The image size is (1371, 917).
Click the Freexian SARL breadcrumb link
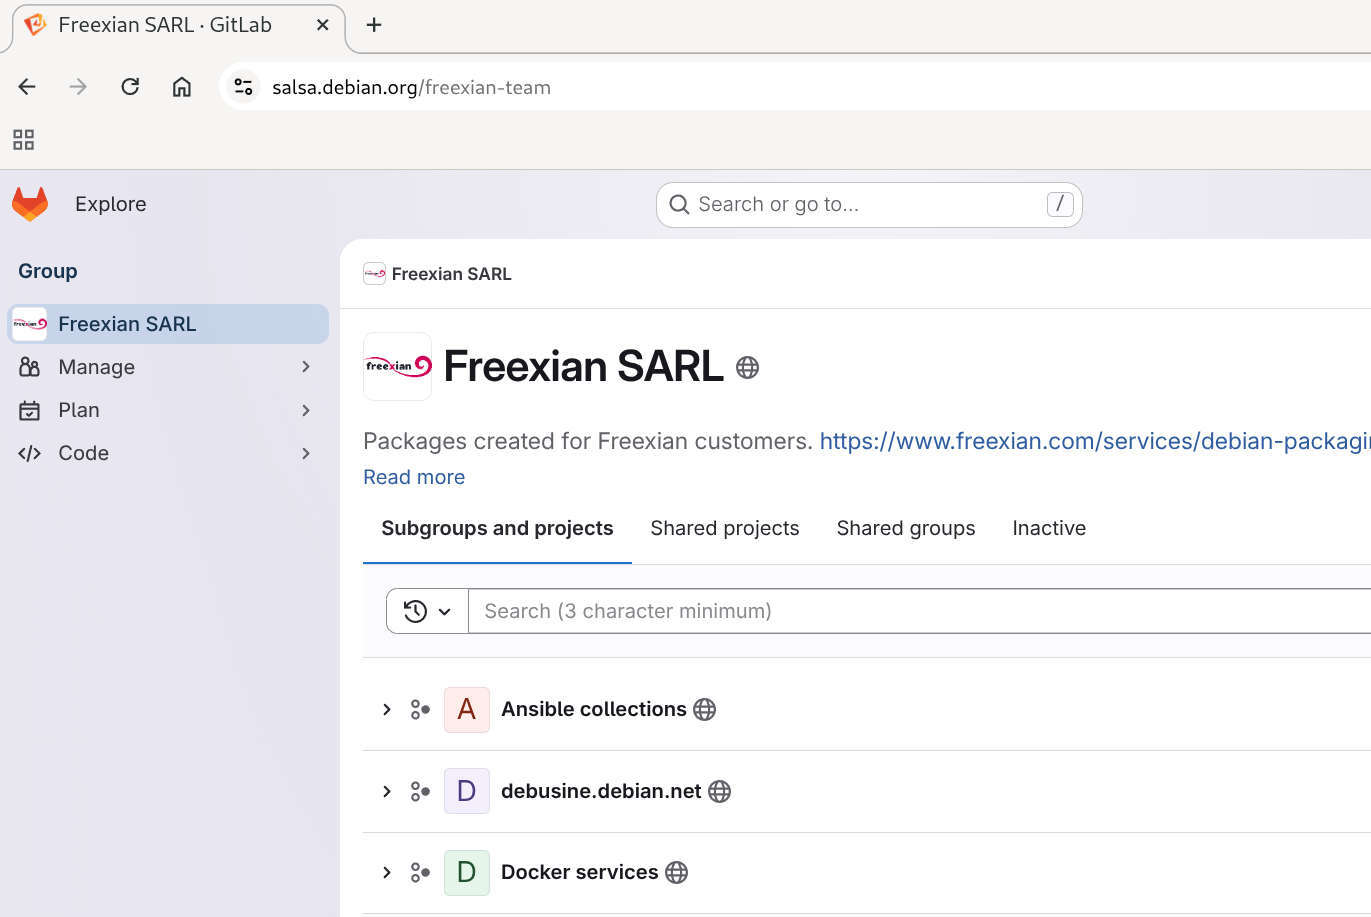click(x=451, y=274)
